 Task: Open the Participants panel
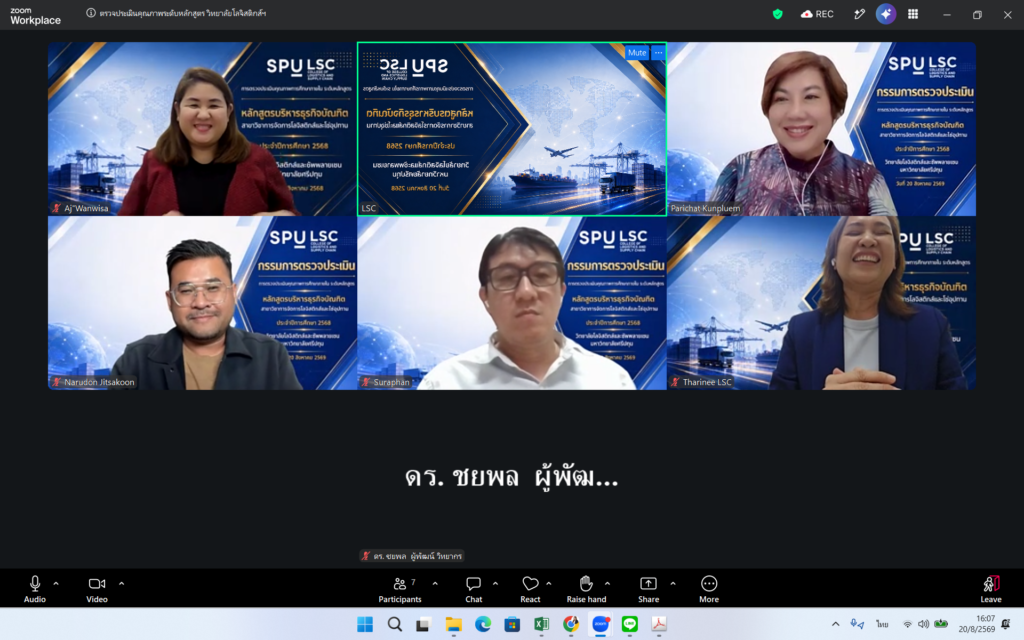click(x=400, y=588)
